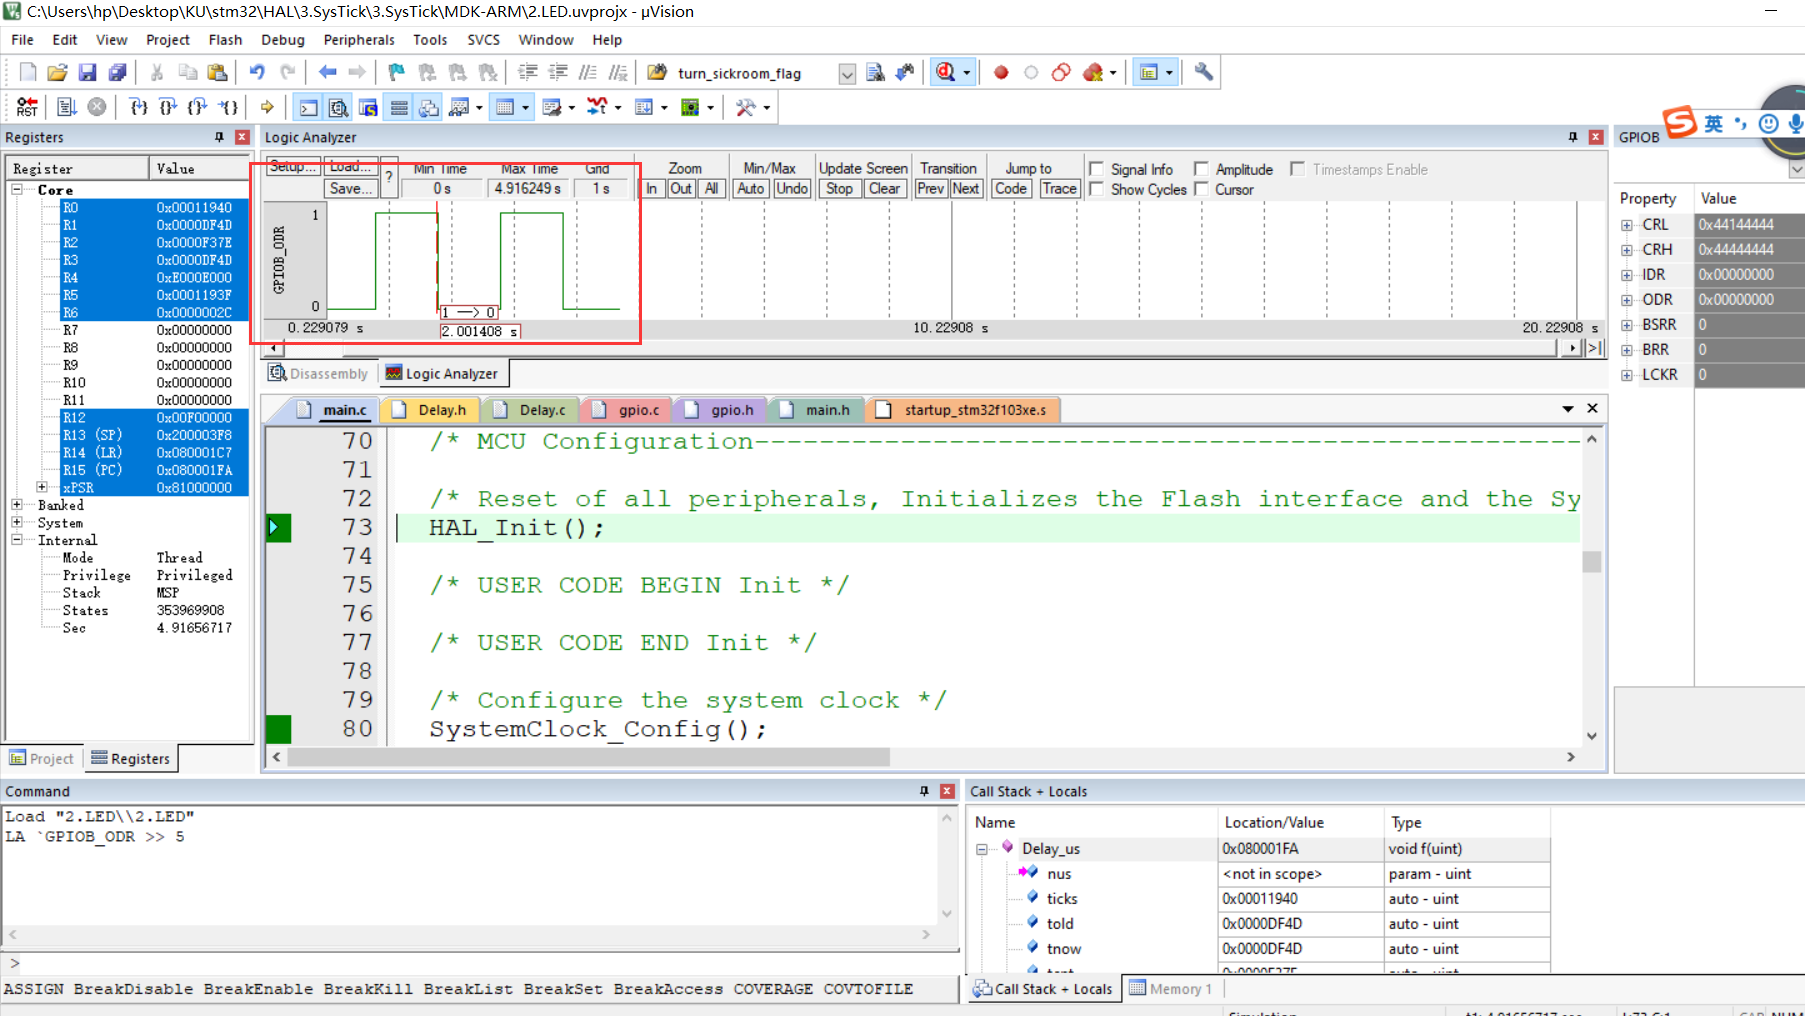Switch to the Project tab
Screen dimensions: 1805x1016
pos(42,759)
